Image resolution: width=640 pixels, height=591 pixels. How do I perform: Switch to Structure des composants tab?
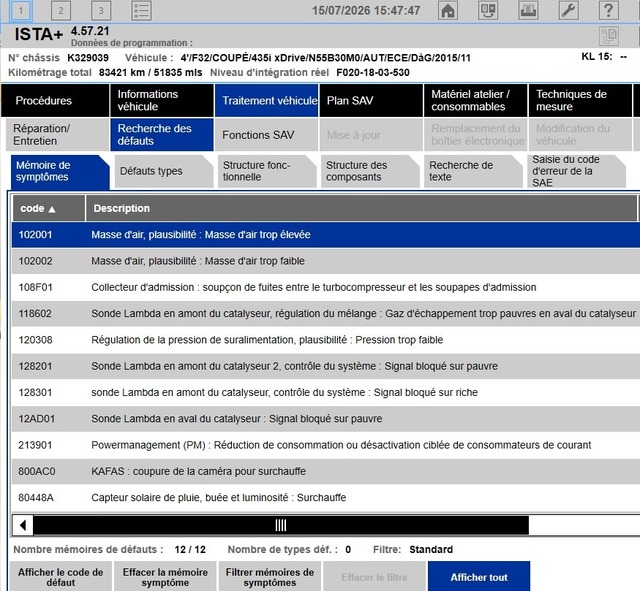pos(370,171)
